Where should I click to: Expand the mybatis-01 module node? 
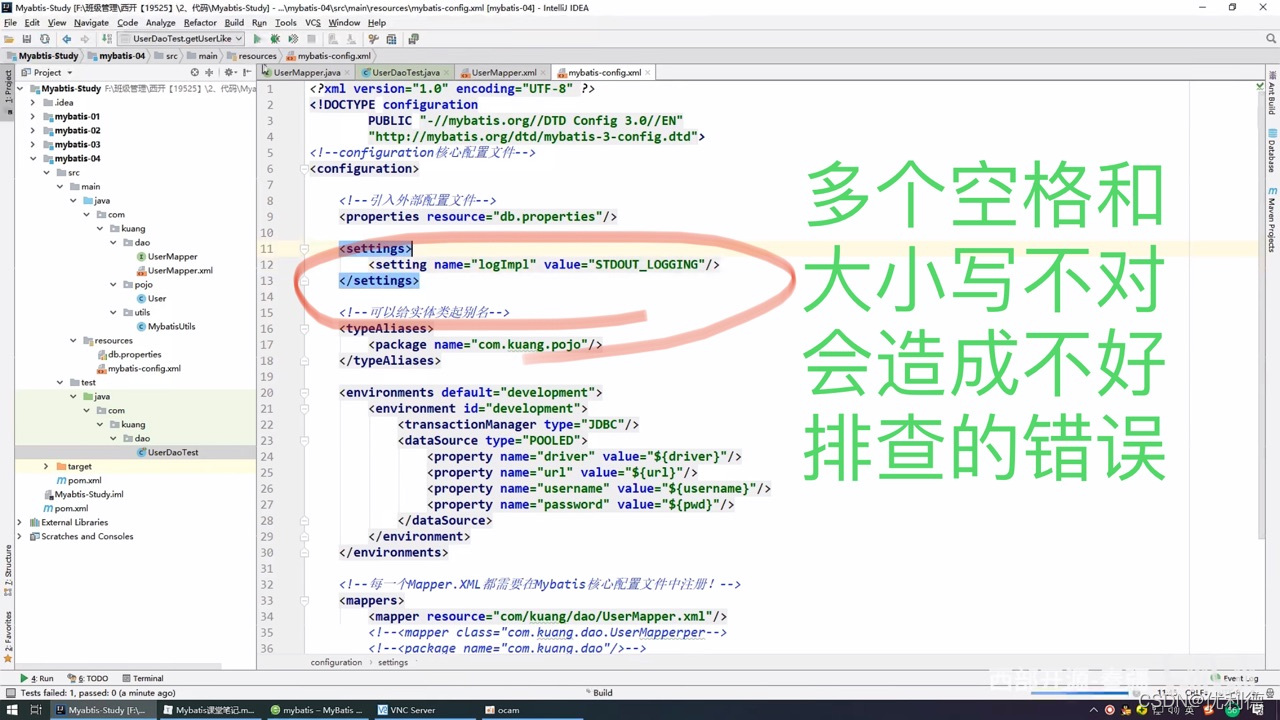[x=33, y=116]
